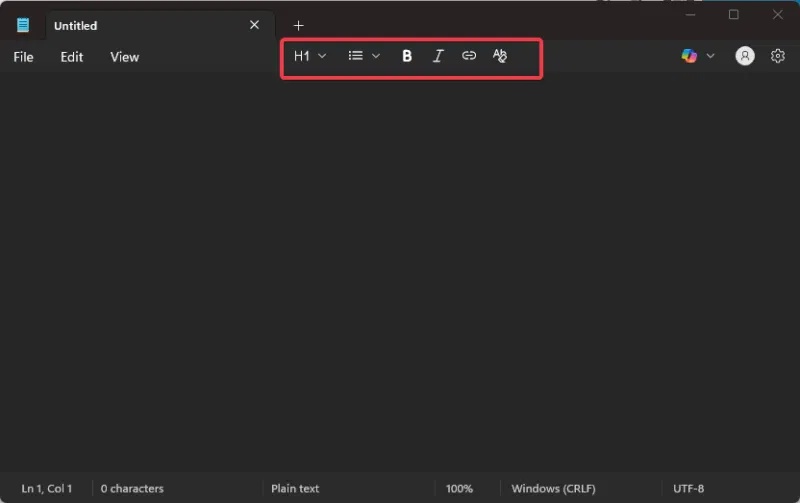Click the Plain text status indicator
This screenshot has width=800, height=503.
tap(295, 488)
